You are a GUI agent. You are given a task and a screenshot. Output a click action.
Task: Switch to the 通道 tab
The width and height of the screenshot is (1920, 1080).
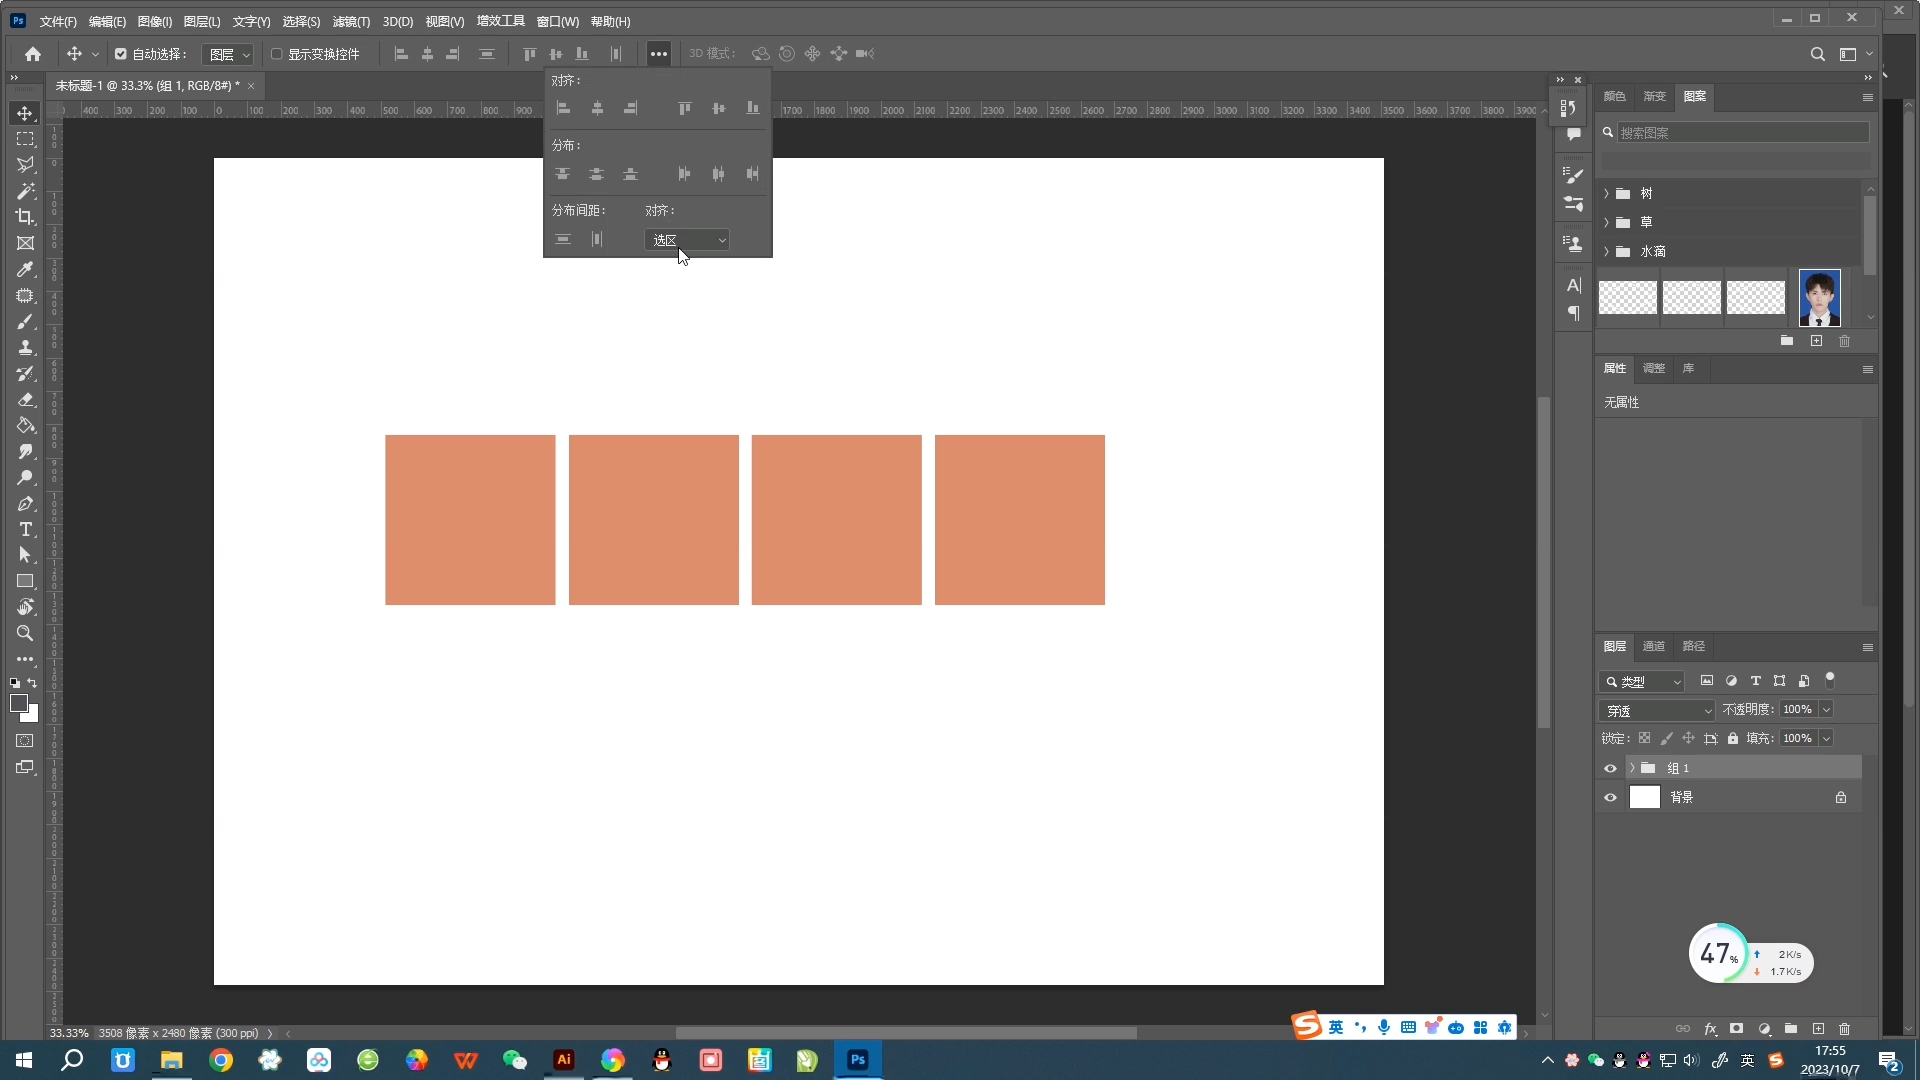1654,646
